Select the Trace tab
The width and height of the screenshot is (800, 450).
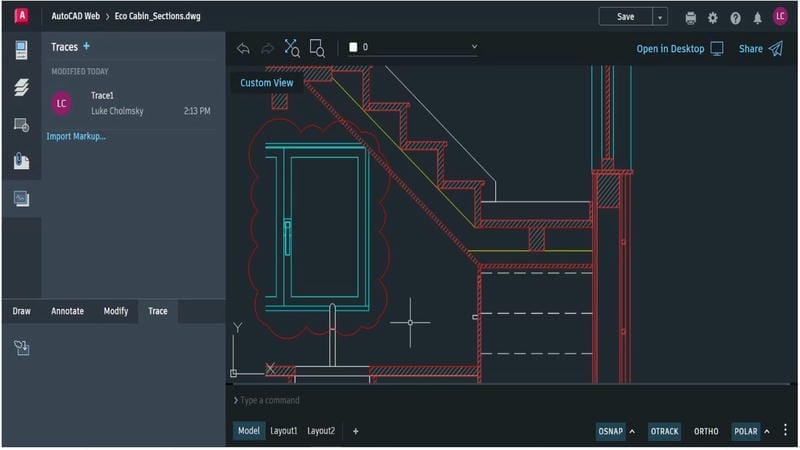pyautogui.click(x=158, y=311)
